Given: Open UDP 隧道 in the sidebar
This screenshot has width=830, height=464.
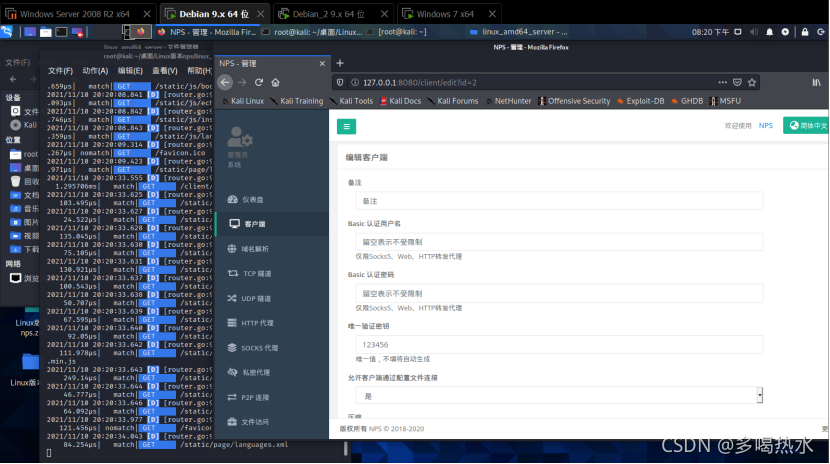Looking at the screenshot, I should click(x=272, y=298).
